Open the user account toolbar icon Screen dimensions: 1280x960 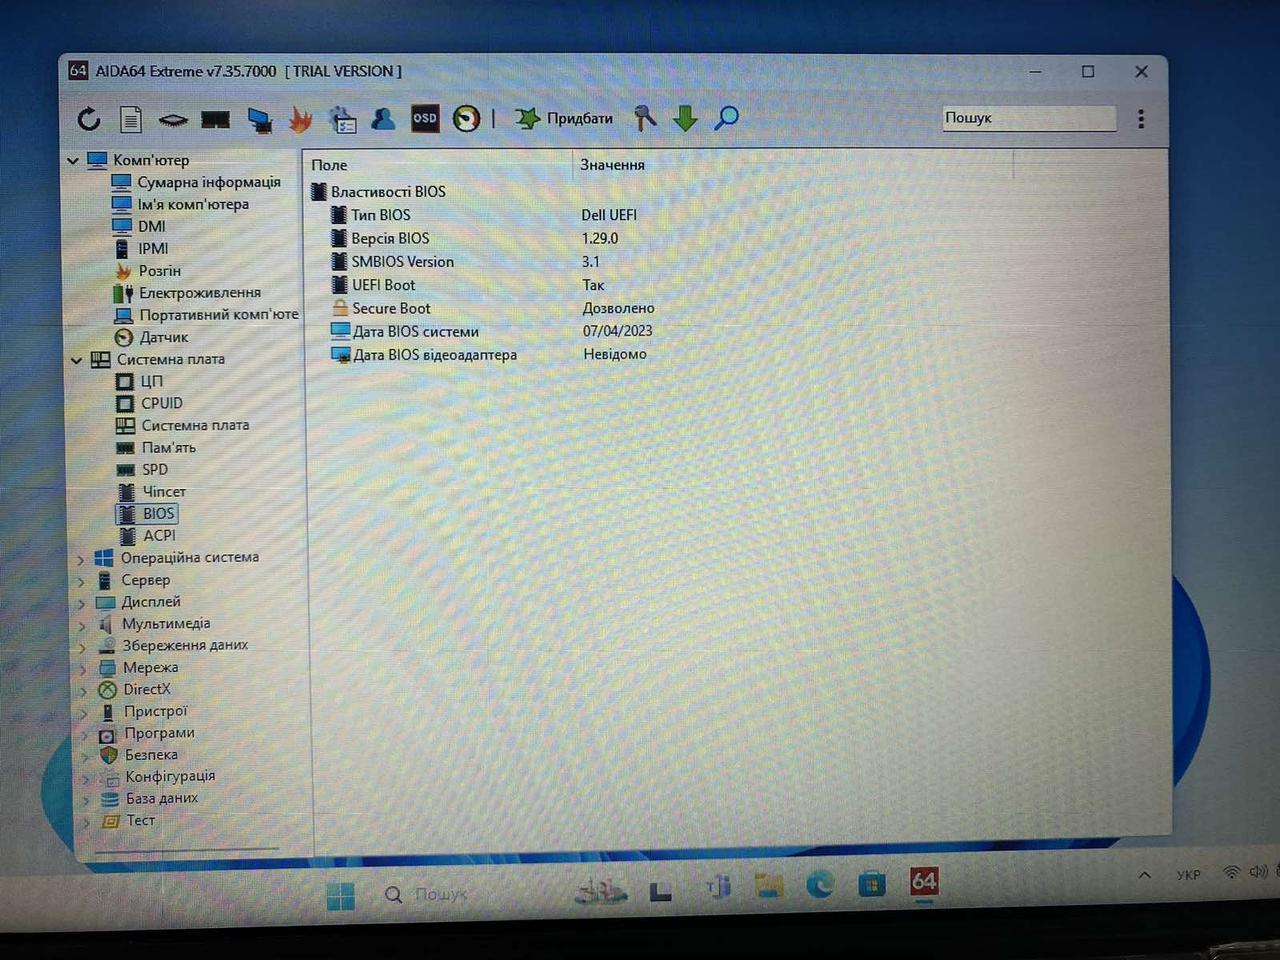[383, 119]
